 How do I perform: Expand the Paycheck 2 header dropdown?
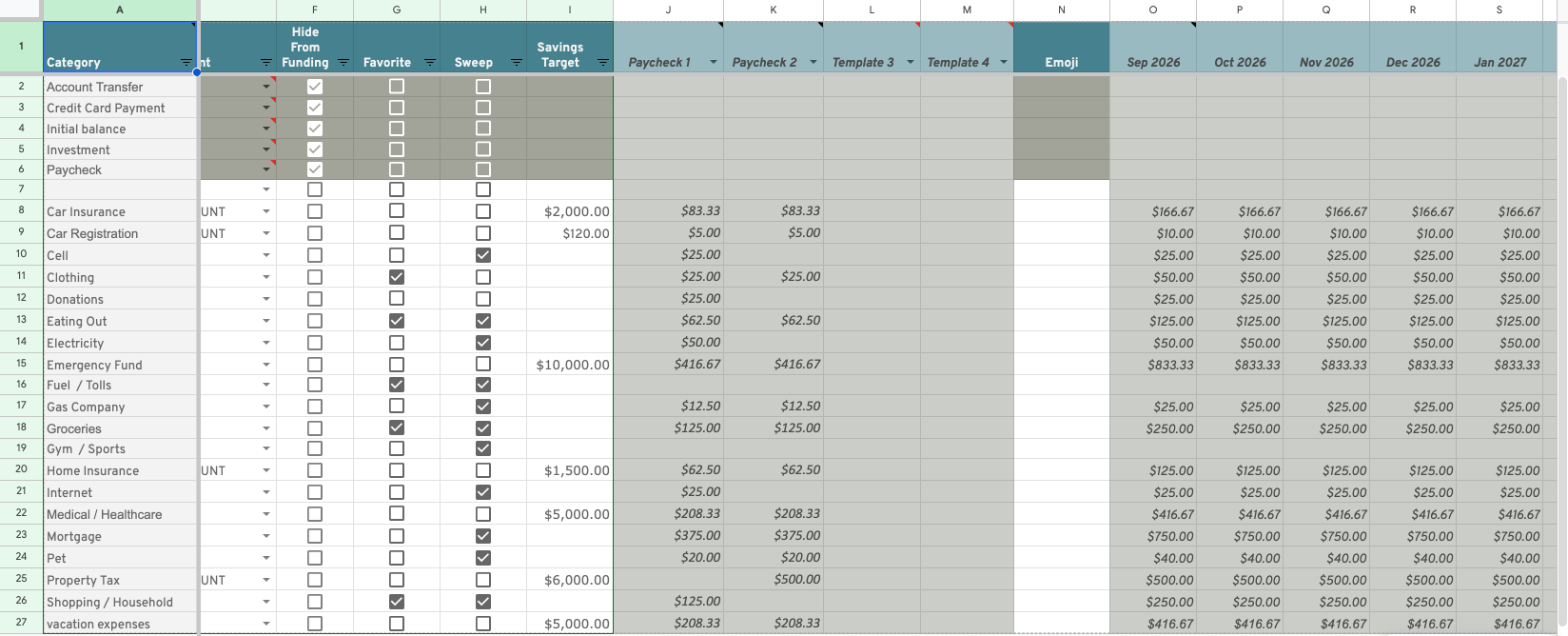click(813, 62)
